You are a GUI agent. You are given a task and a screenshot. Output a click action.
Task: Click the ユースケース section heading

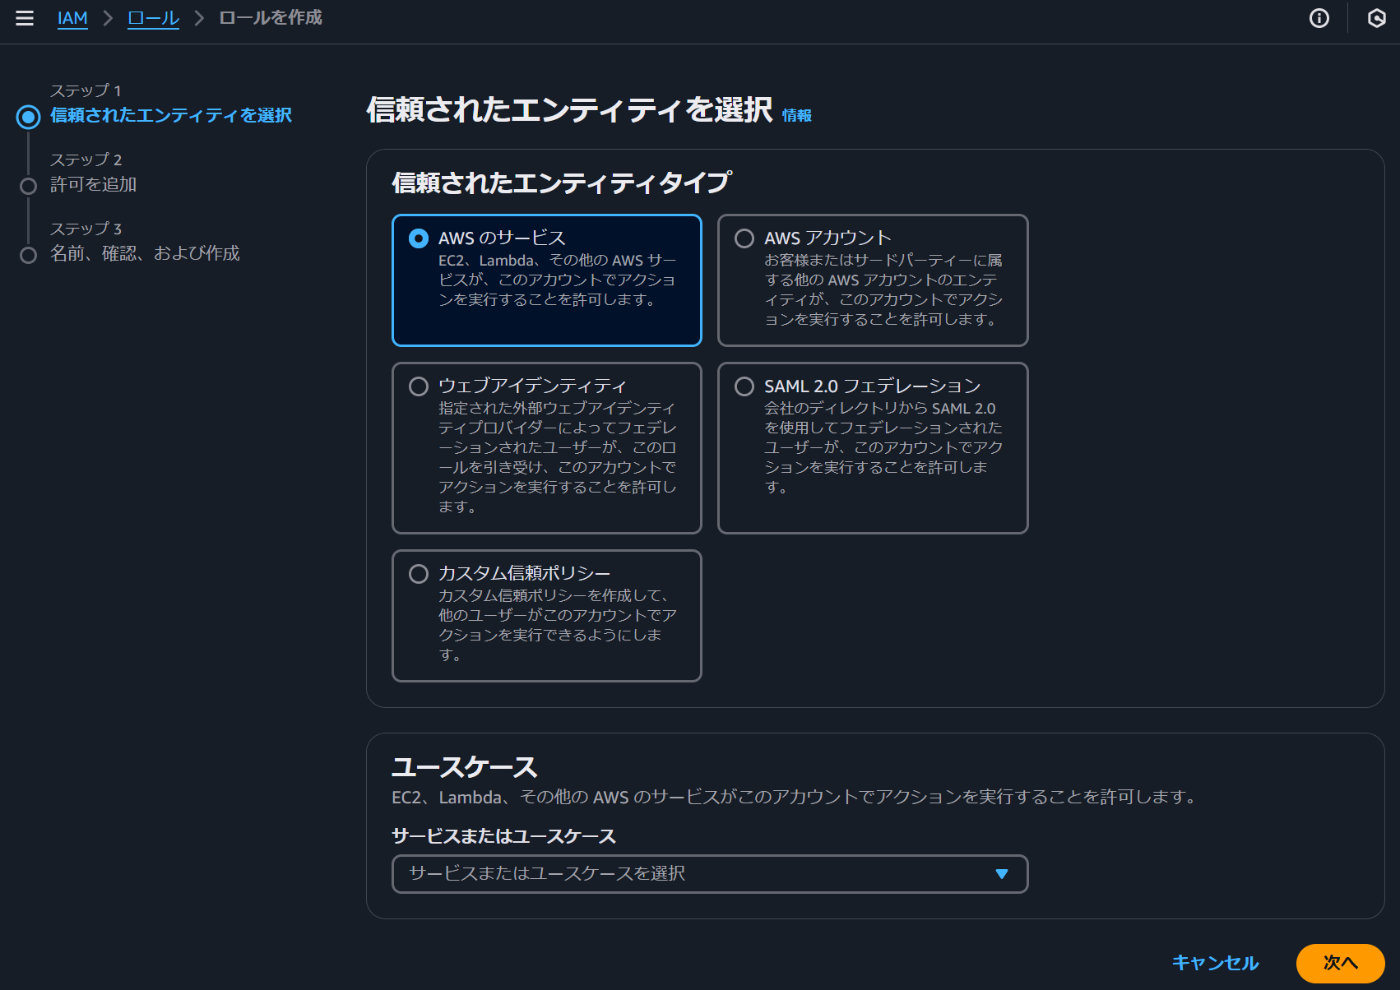pos(465,767)
